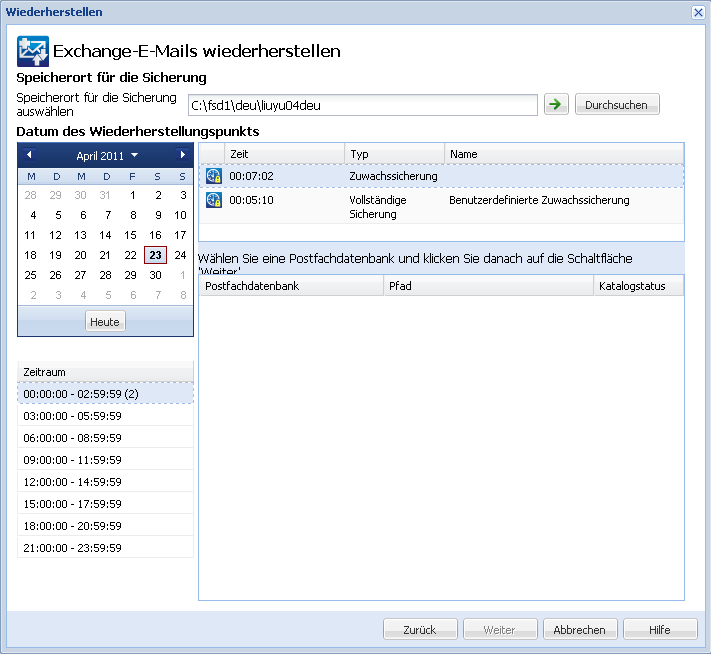The image size is (711, 654).
Task: Click the Zurück button
Action: coord(420,630)
